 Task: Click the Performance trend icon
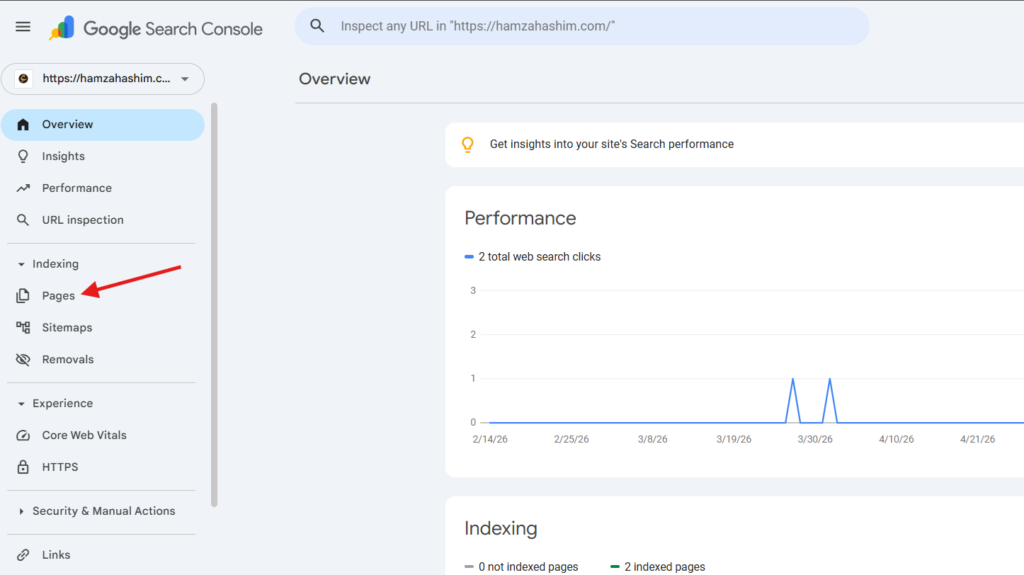tap(23, 188)
